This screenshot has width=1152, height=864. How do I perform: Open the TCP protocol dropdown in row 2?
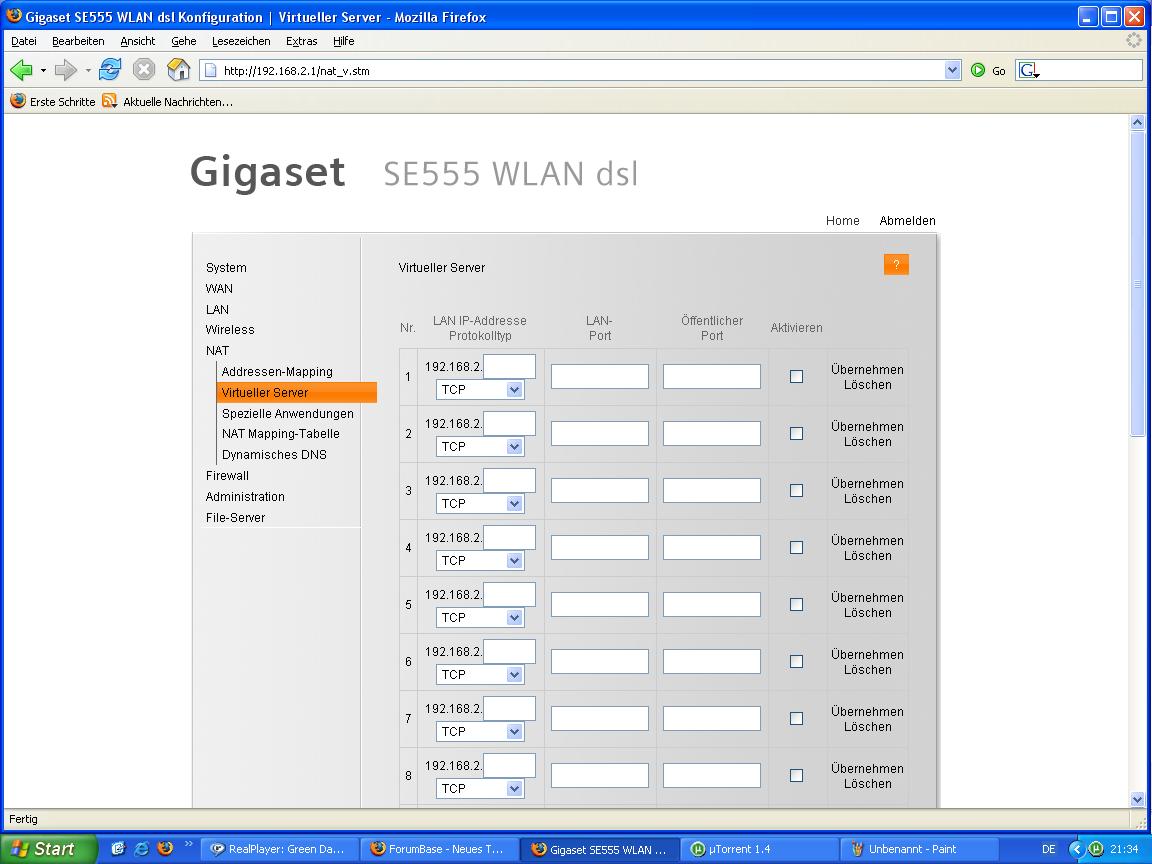coord(480,446)
